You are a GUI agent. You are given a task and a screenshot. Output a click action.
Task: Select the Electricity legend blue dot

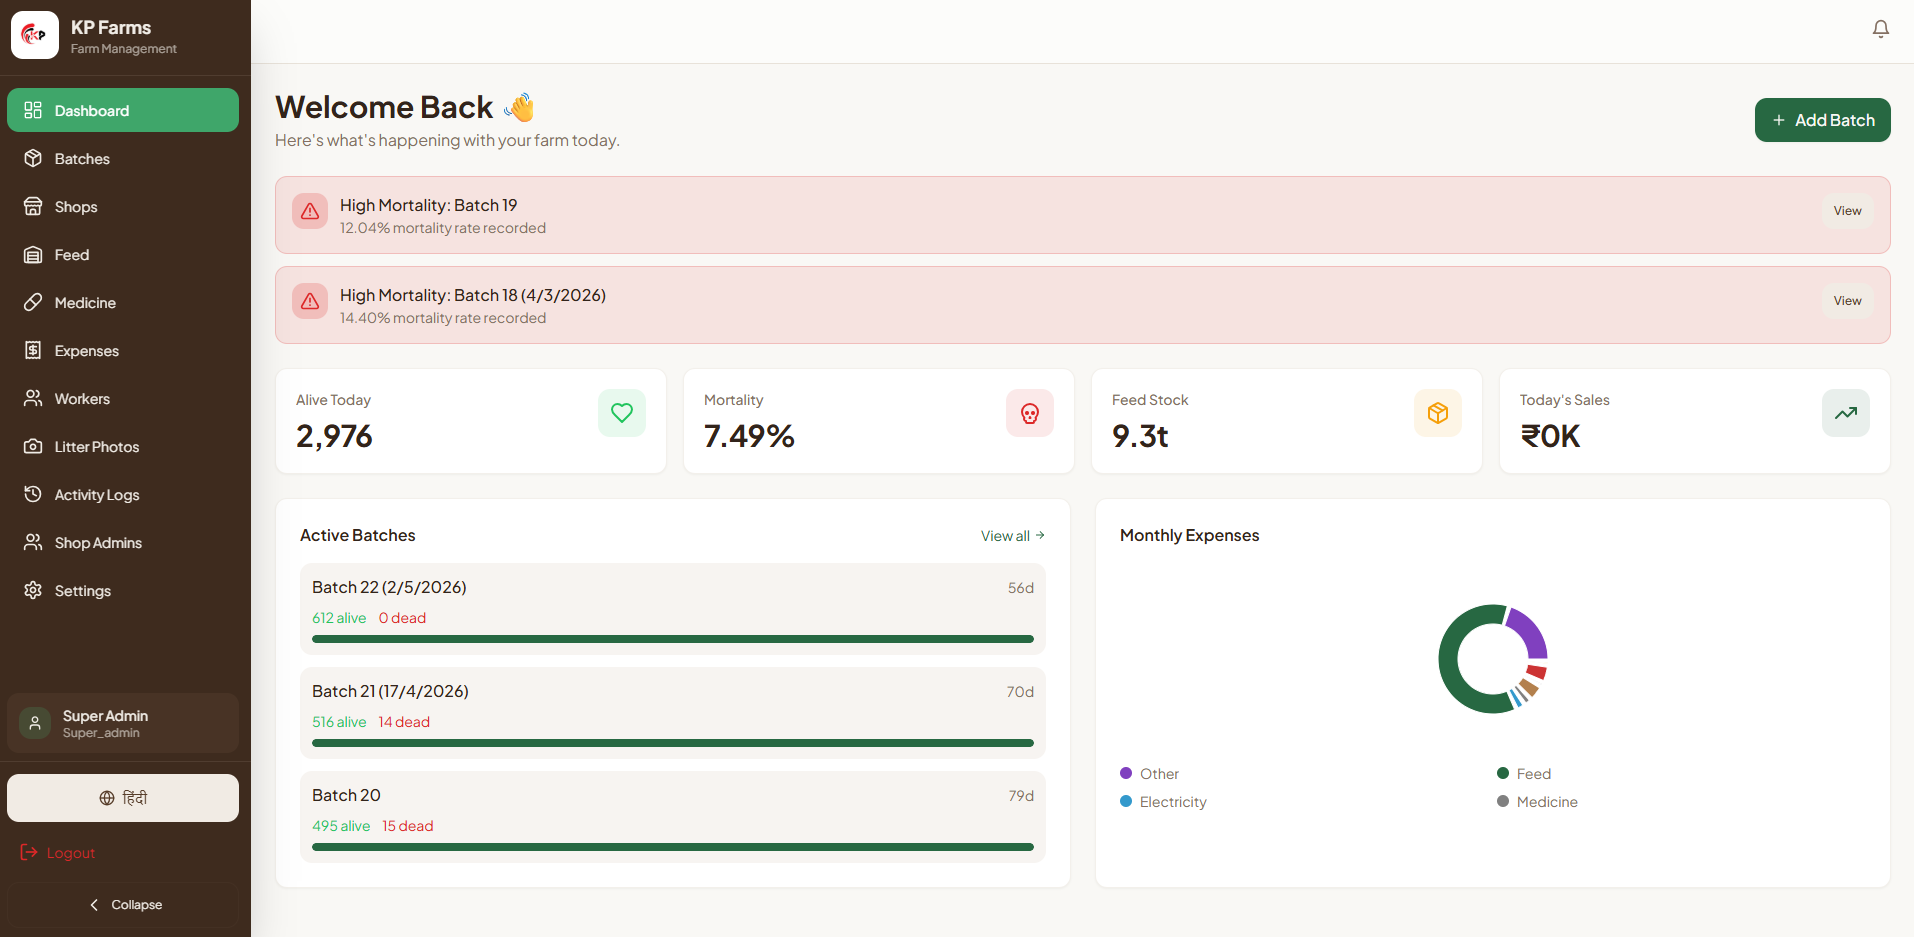click(x=1126, y=801)
